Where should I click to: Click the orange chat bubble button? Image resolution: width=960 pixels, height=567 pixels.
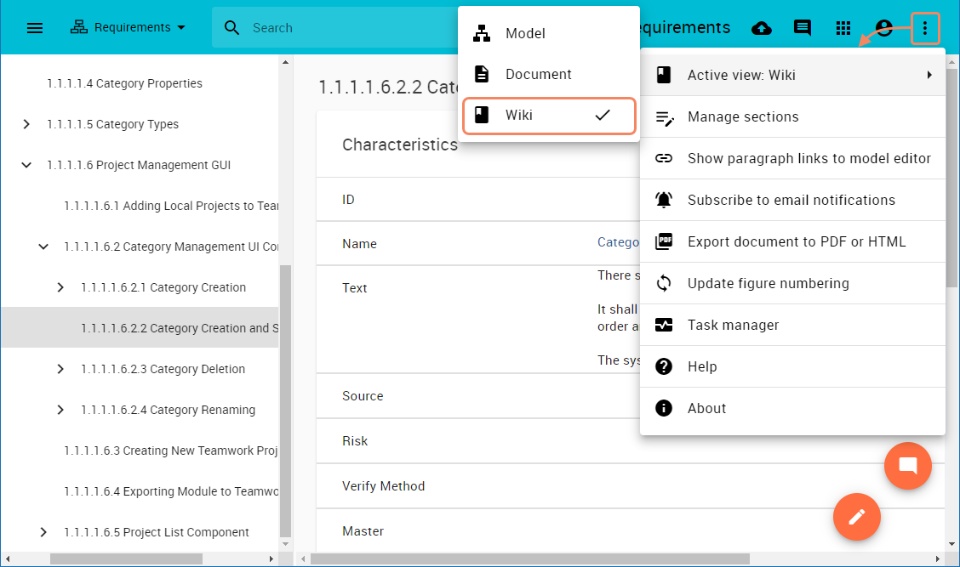(907, 466)
